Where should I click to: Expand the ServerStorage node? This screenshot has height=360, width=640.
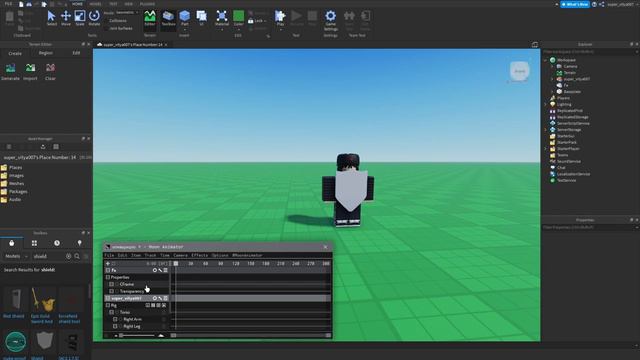click(546, 130)
